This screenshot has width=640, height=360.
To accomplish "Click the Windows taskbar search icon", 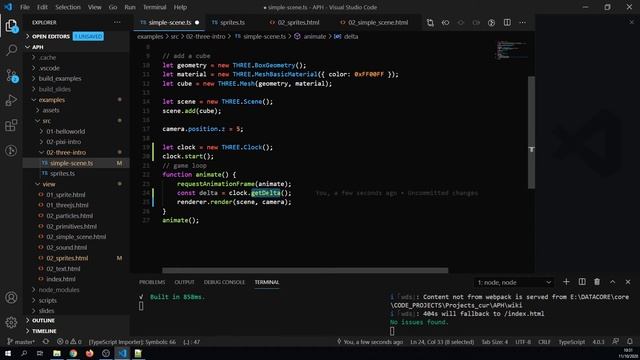I will click(x=24, y=353).
